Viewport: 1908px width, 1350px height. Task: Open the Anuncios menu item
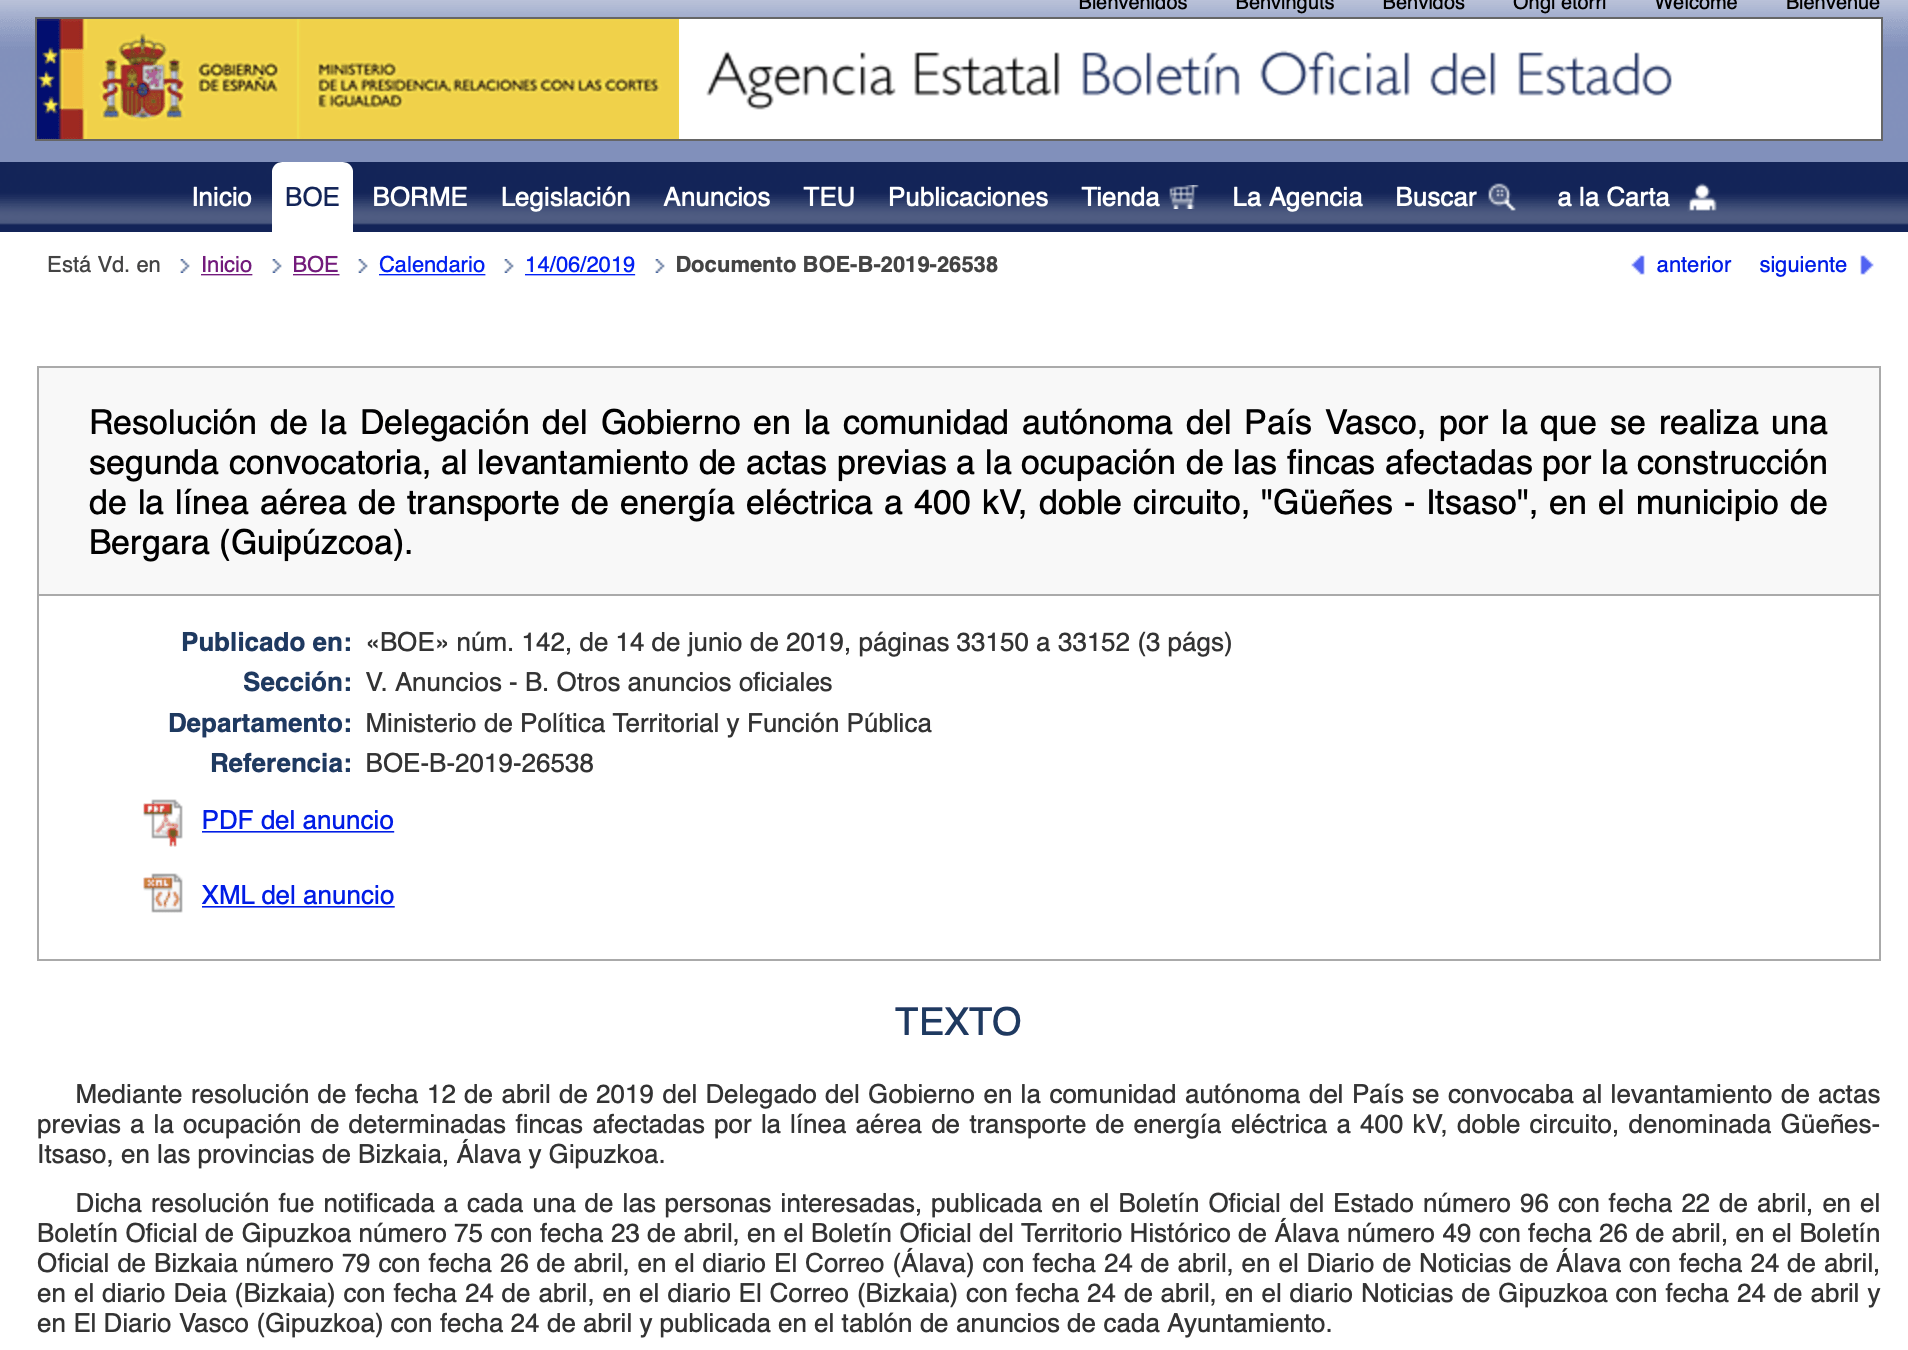716,197
